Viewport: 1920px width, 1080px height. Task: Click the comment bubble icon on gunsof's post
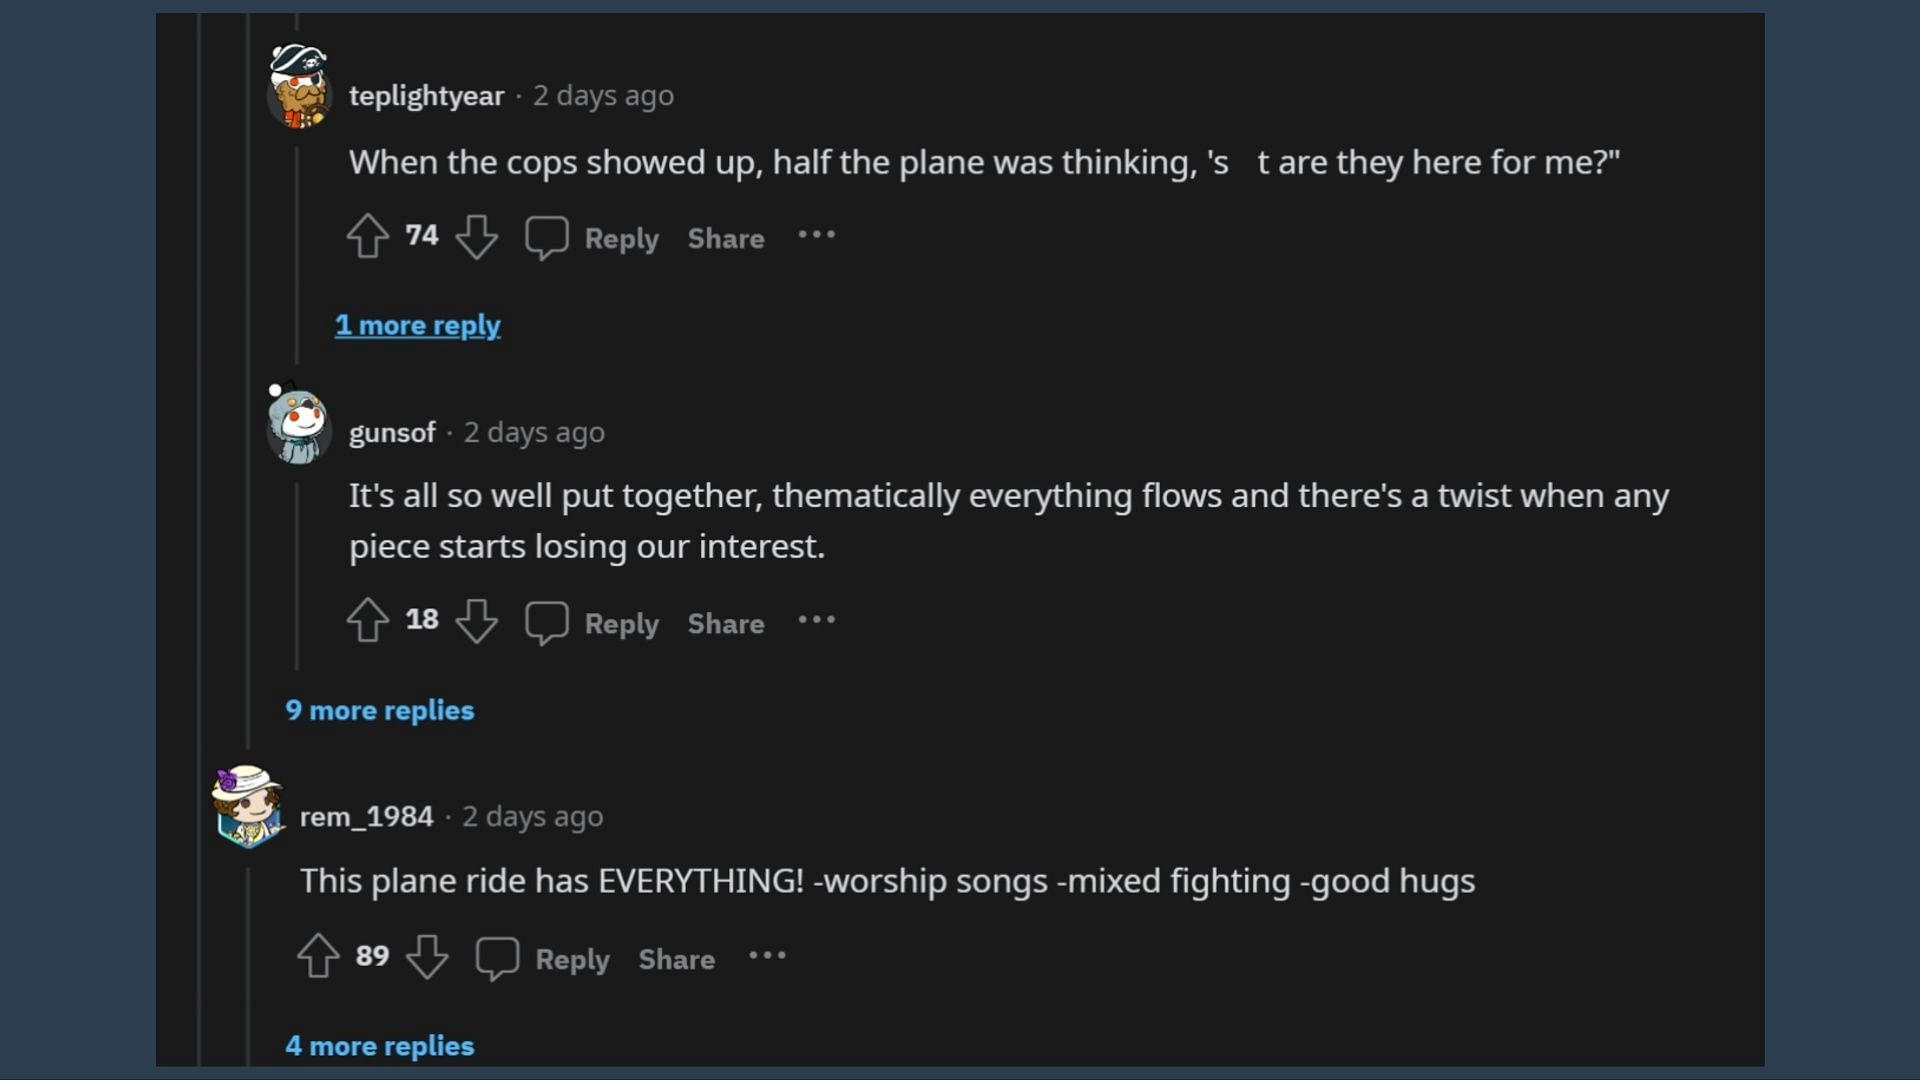pos(545,622)
